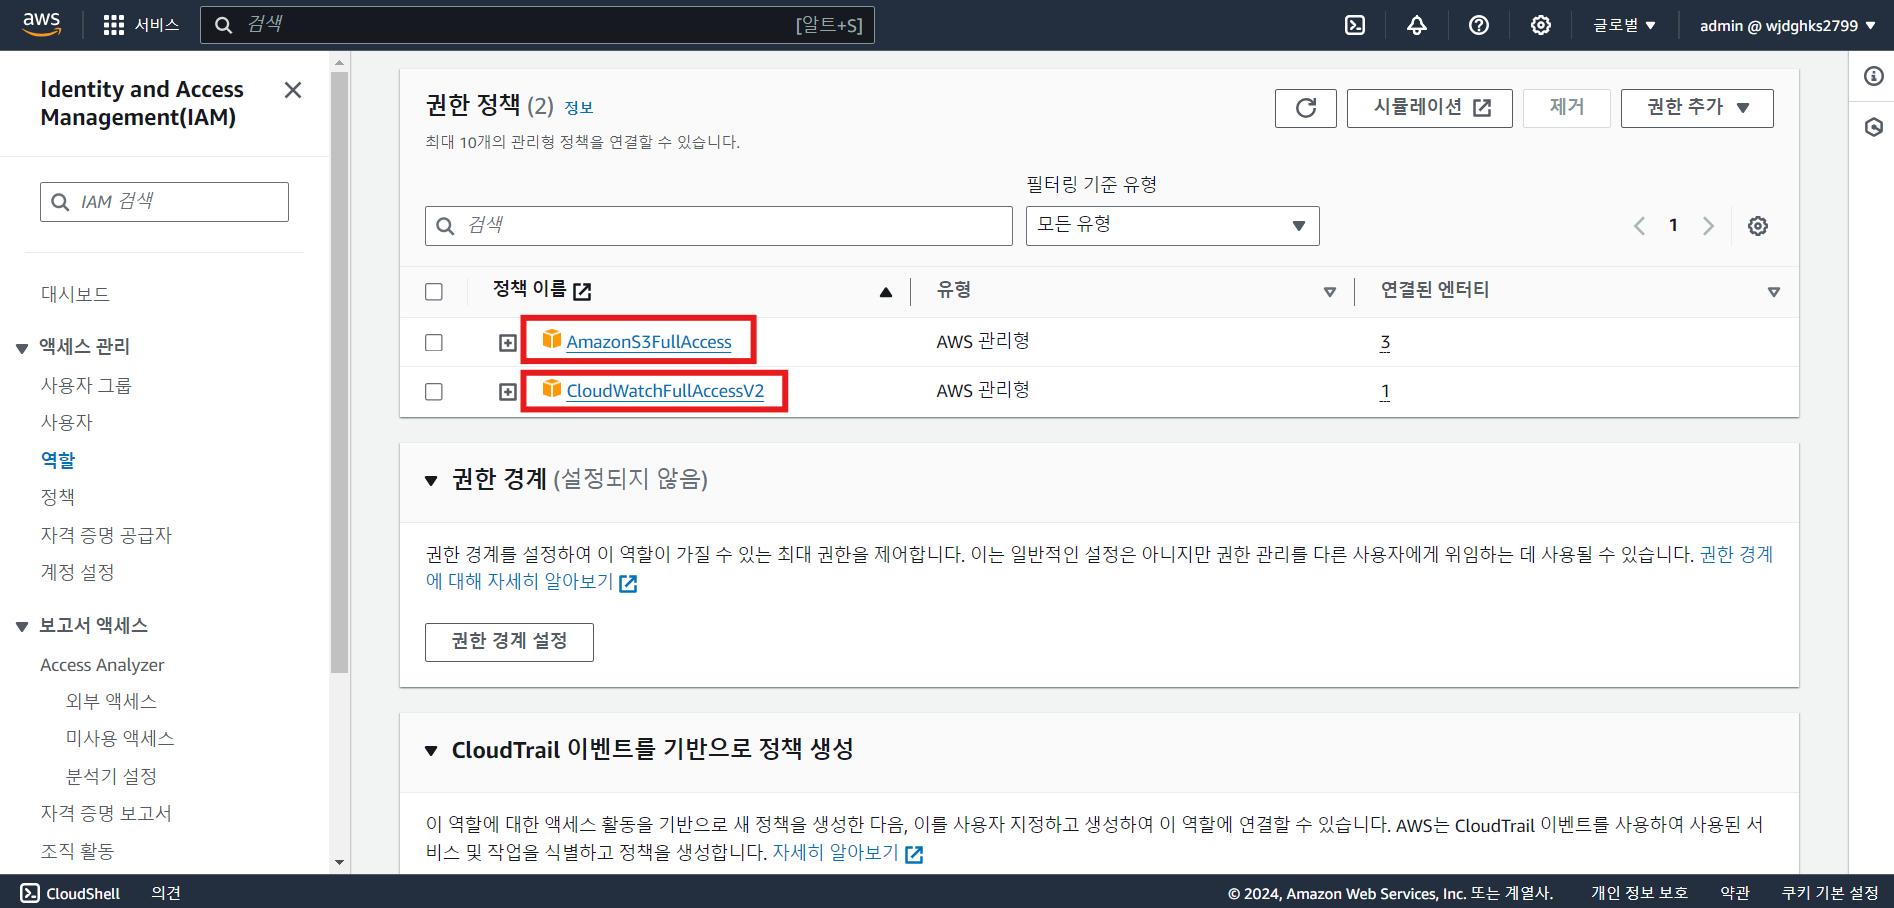Click the policy 검색 filter field
This screenshot has width=1894, height=908.
pyautogui.click(x=719, y=226)
